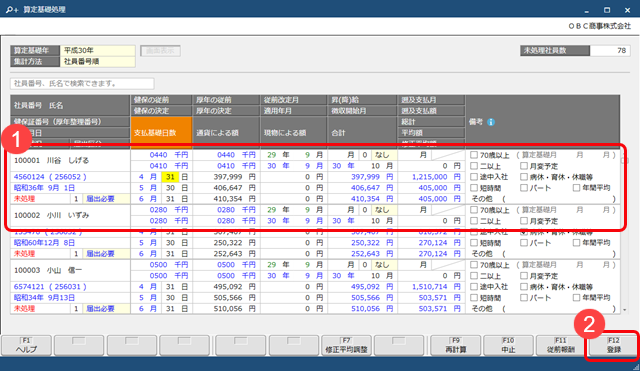Click the orange 支払基礎日数 column header

(x=161, y=132)
